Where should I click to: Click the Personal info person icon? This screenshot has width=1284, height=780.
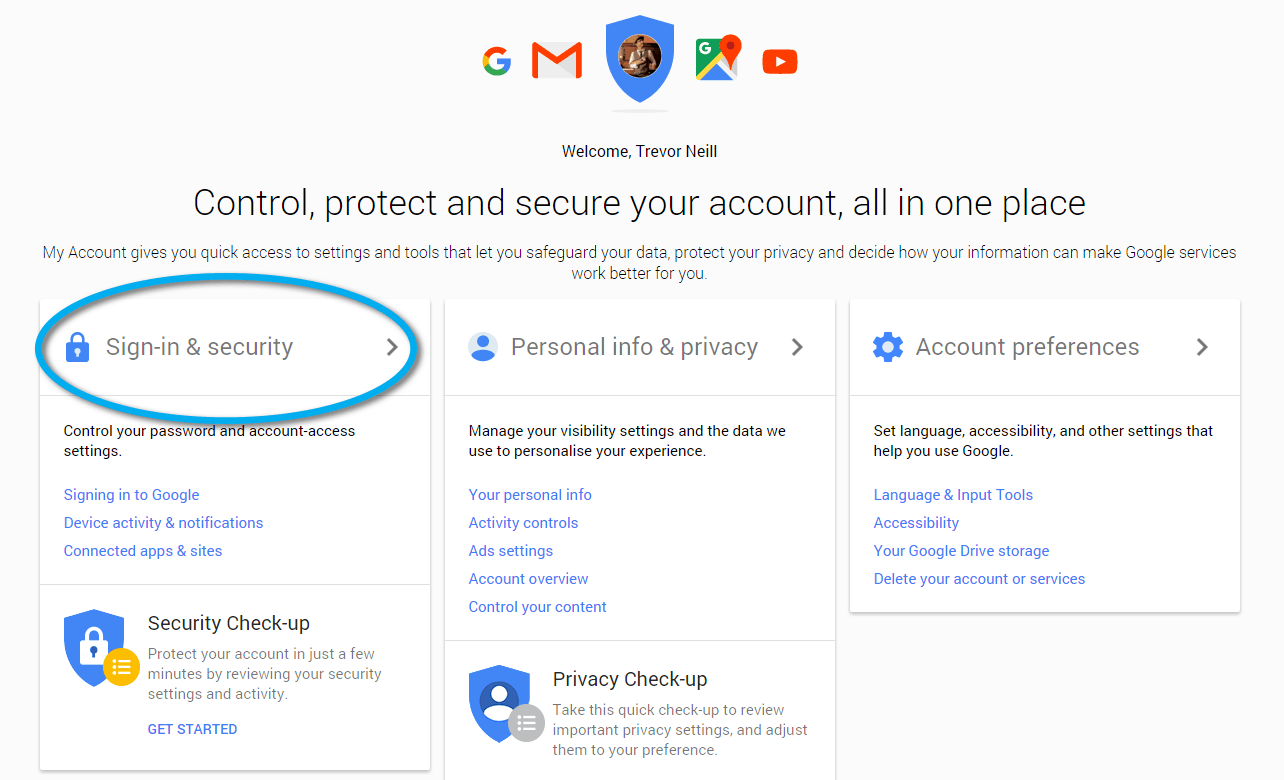483,347
